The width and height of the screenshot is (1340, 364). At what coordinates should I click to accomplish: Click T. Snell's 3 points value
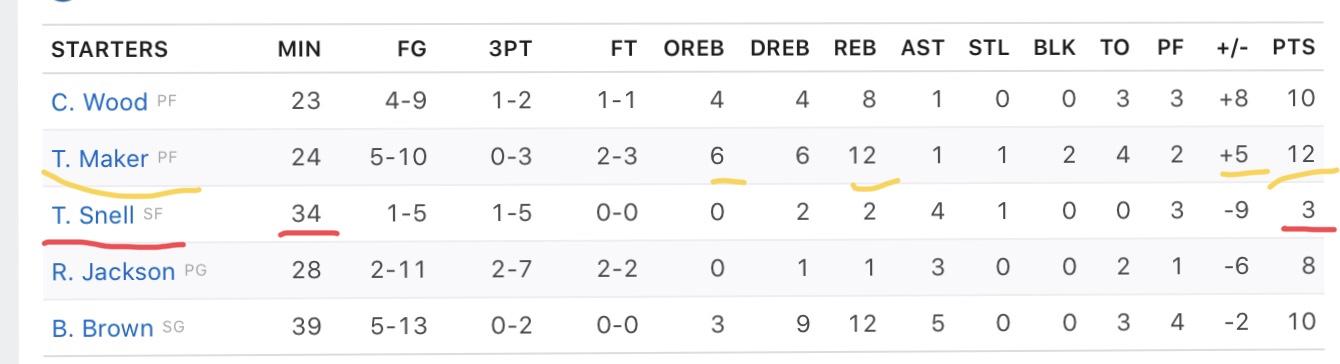point(1305,214)
